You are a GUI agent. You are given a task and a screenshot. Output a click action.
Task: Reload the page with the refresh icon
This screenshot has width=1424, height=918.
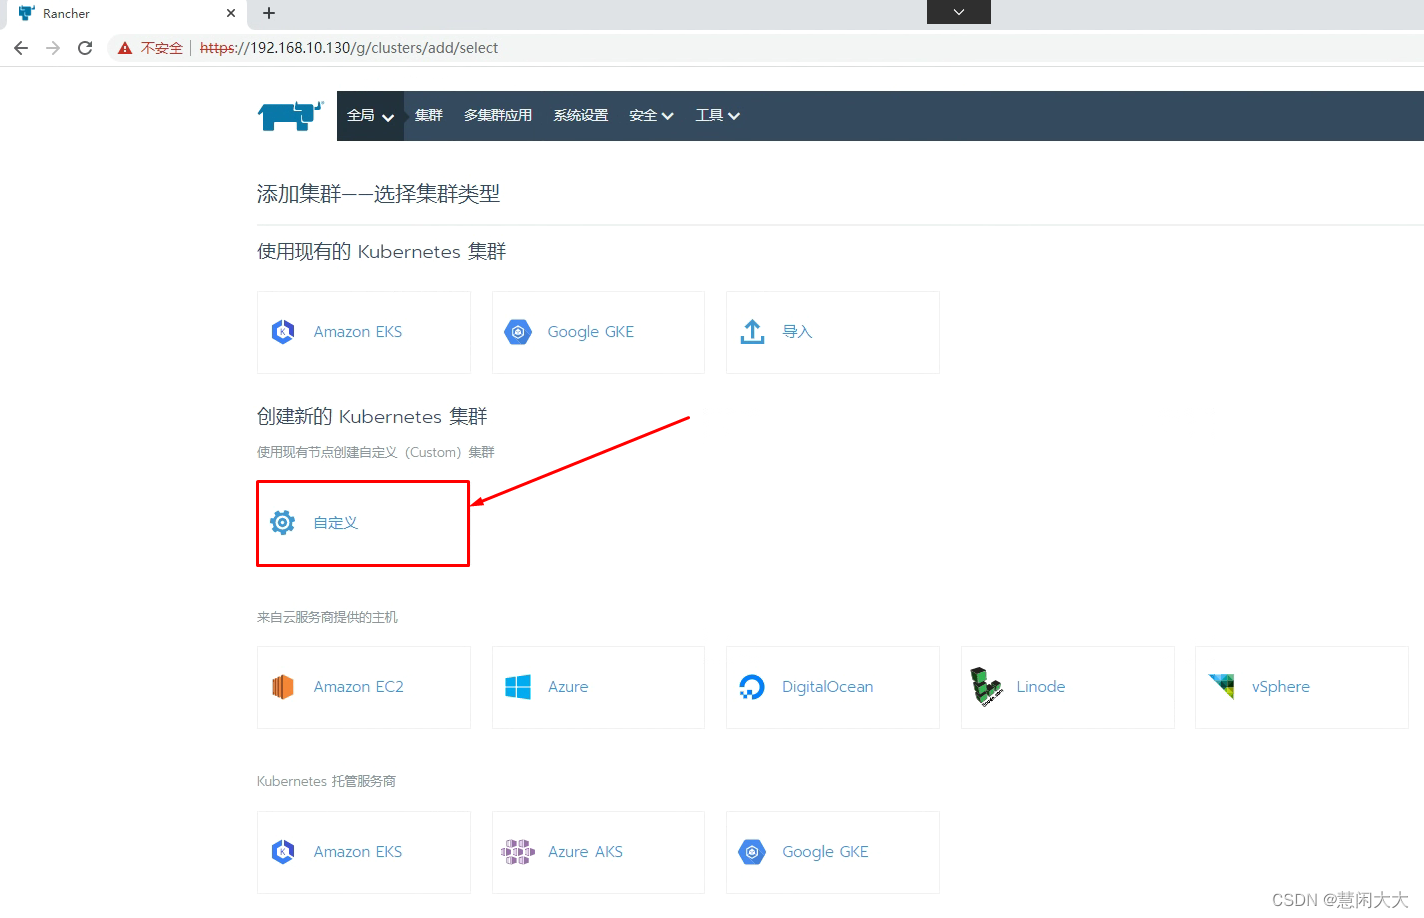pyautogui.click(x=85, y=48)
